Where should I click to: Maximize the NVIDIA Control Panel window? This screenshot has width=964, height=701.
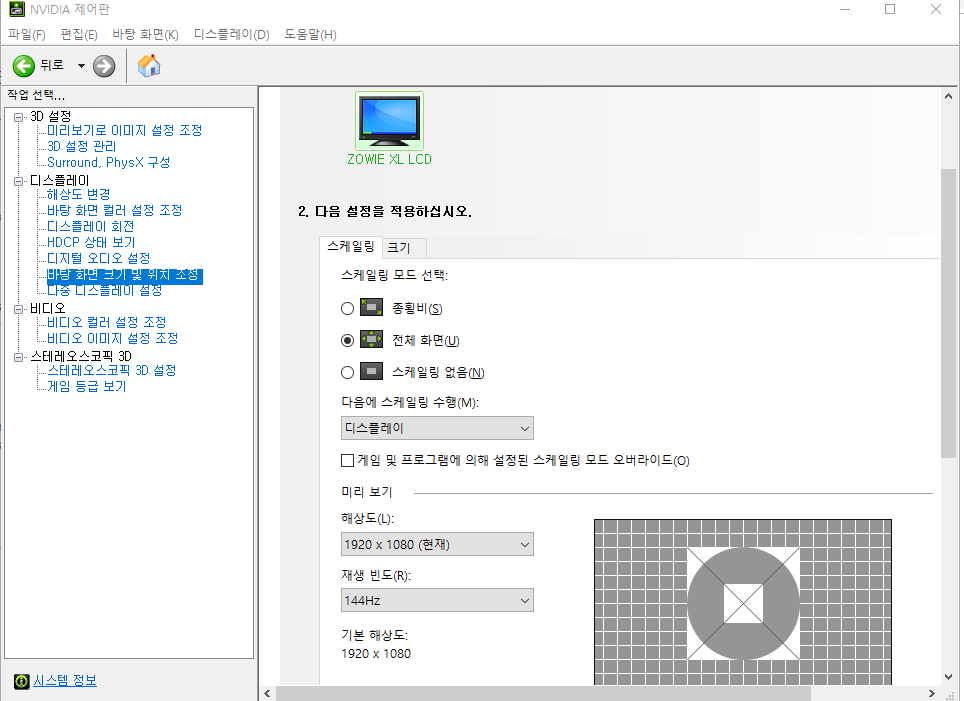(x=890, y=9)
